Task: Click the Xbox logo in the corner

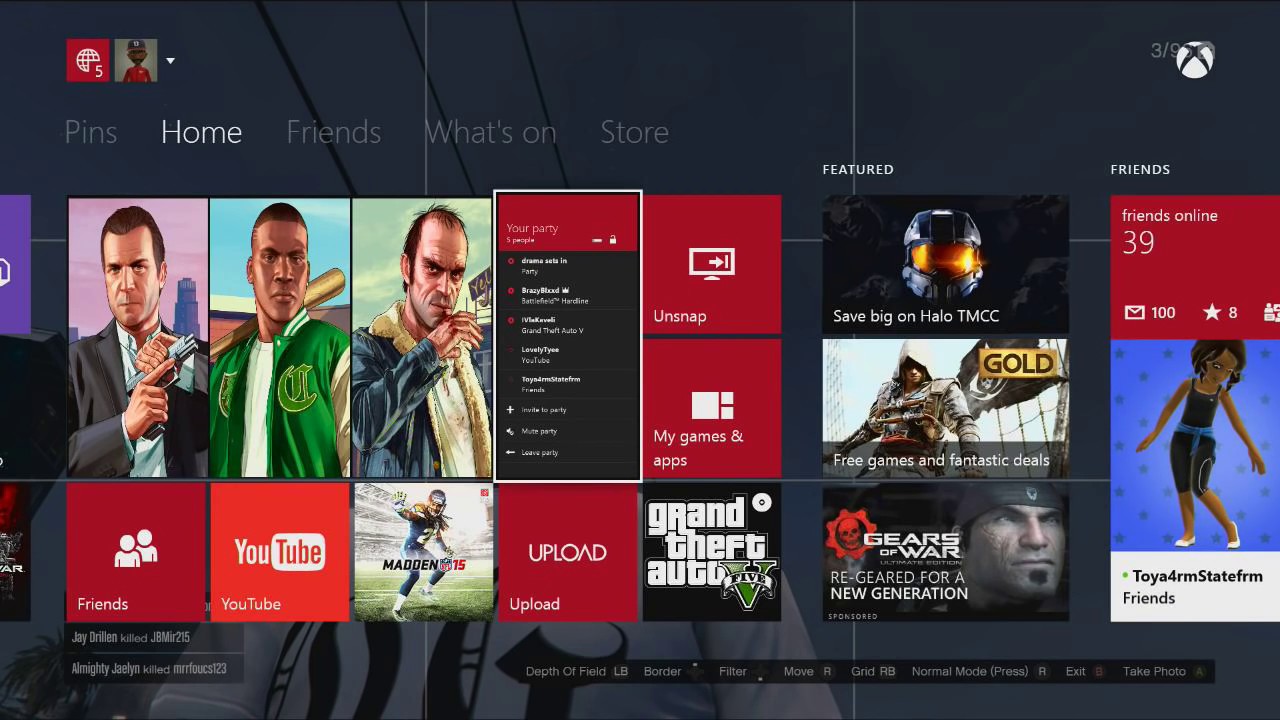Action: 1195,60
